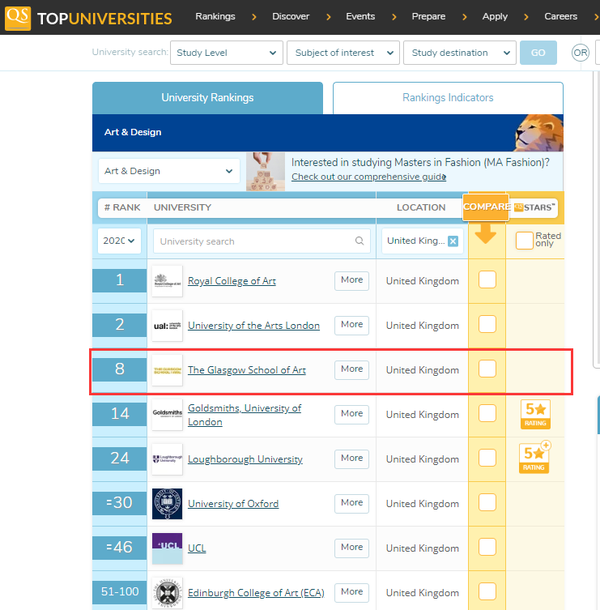The image size is (600, 610).
Task: Click the Goldsmiths logo thumbnail
Action: [x=167, y=415]
